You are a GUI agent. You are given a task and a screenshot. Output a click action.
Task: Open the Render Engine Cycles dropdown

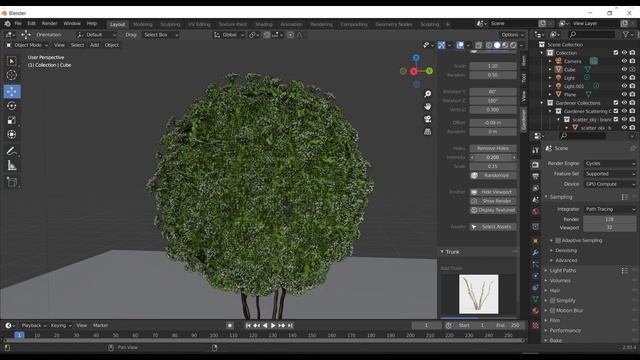(x=610, y=163)
